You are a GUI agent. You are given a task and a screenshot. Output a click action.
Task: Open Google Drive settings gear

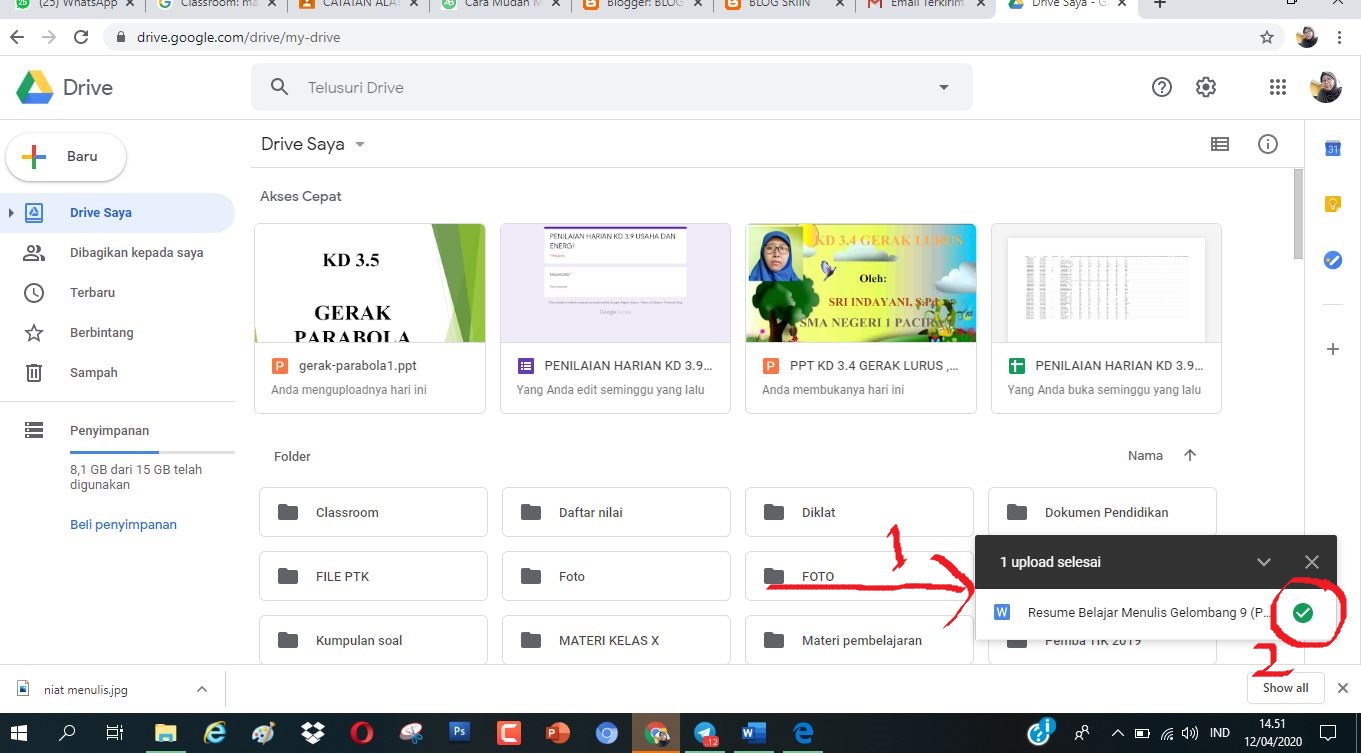click(1206, 87)
